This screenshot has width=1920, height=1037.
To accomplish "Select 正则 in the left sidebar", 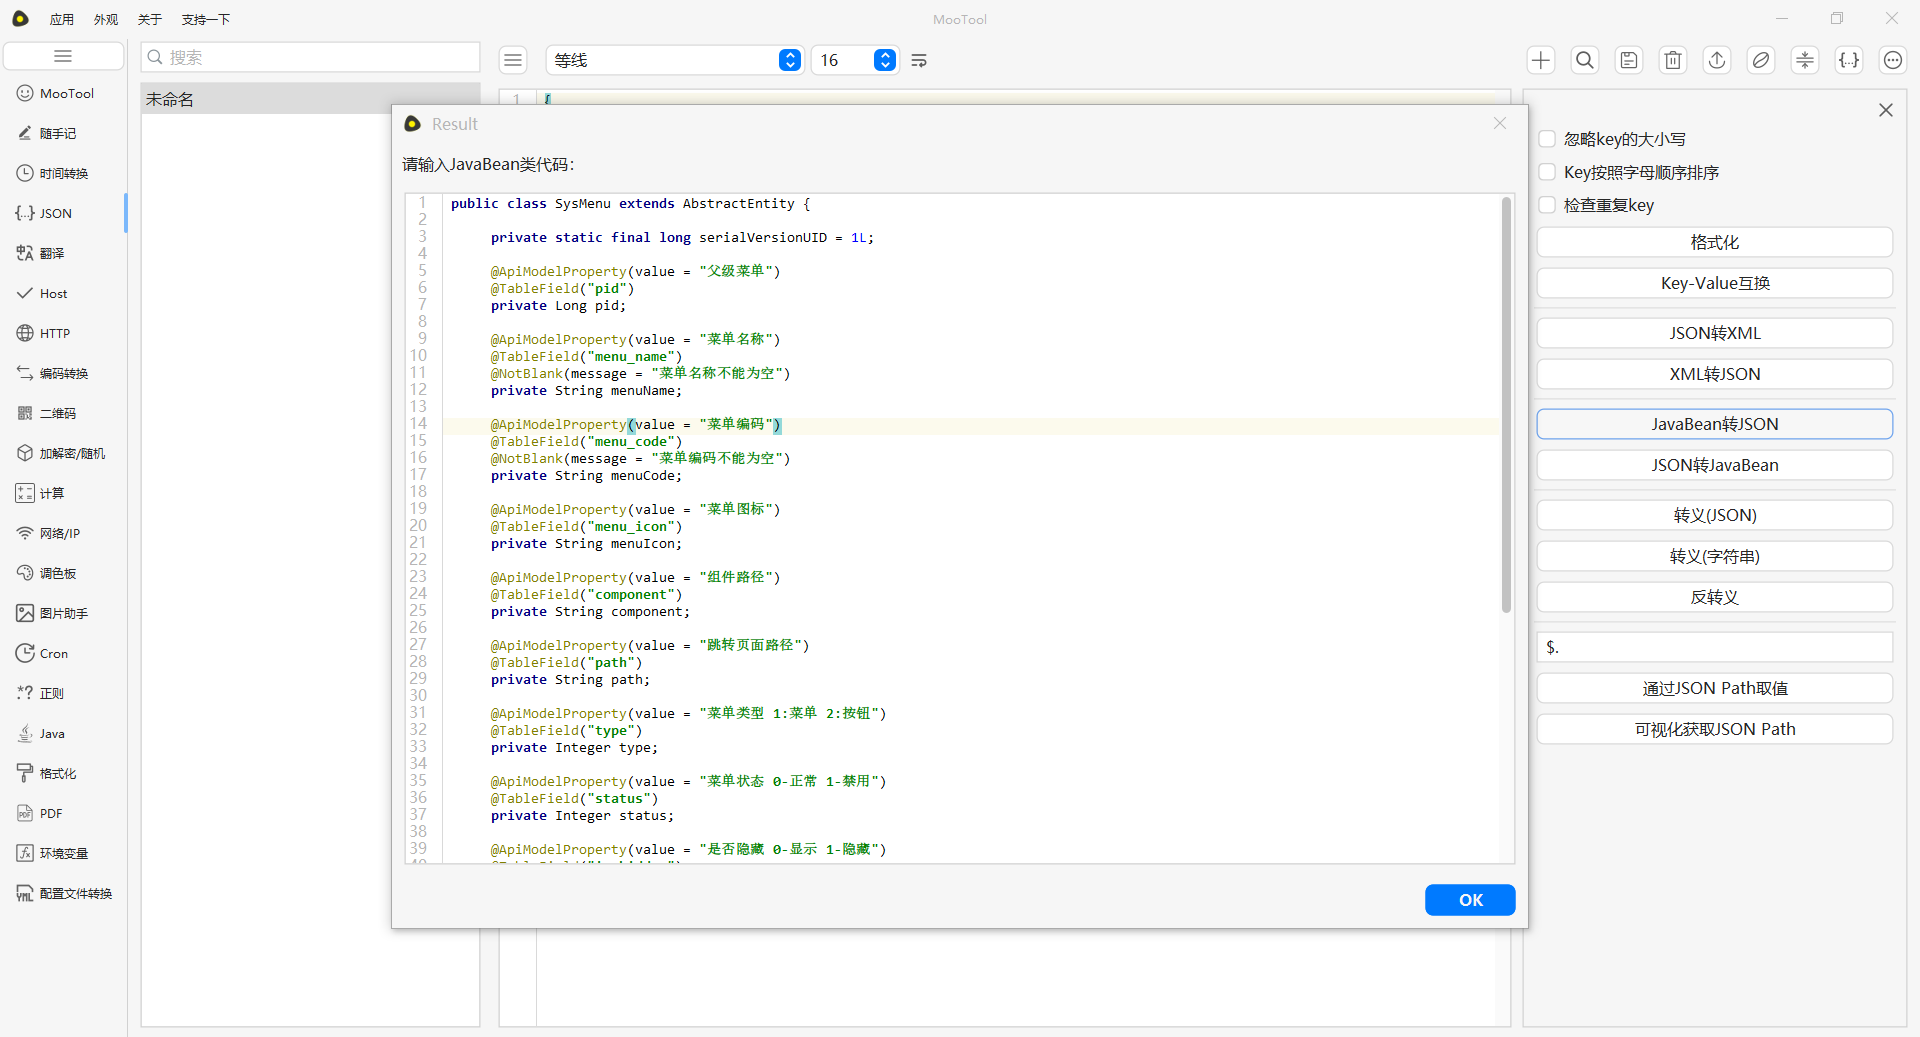I will [51, 693].
